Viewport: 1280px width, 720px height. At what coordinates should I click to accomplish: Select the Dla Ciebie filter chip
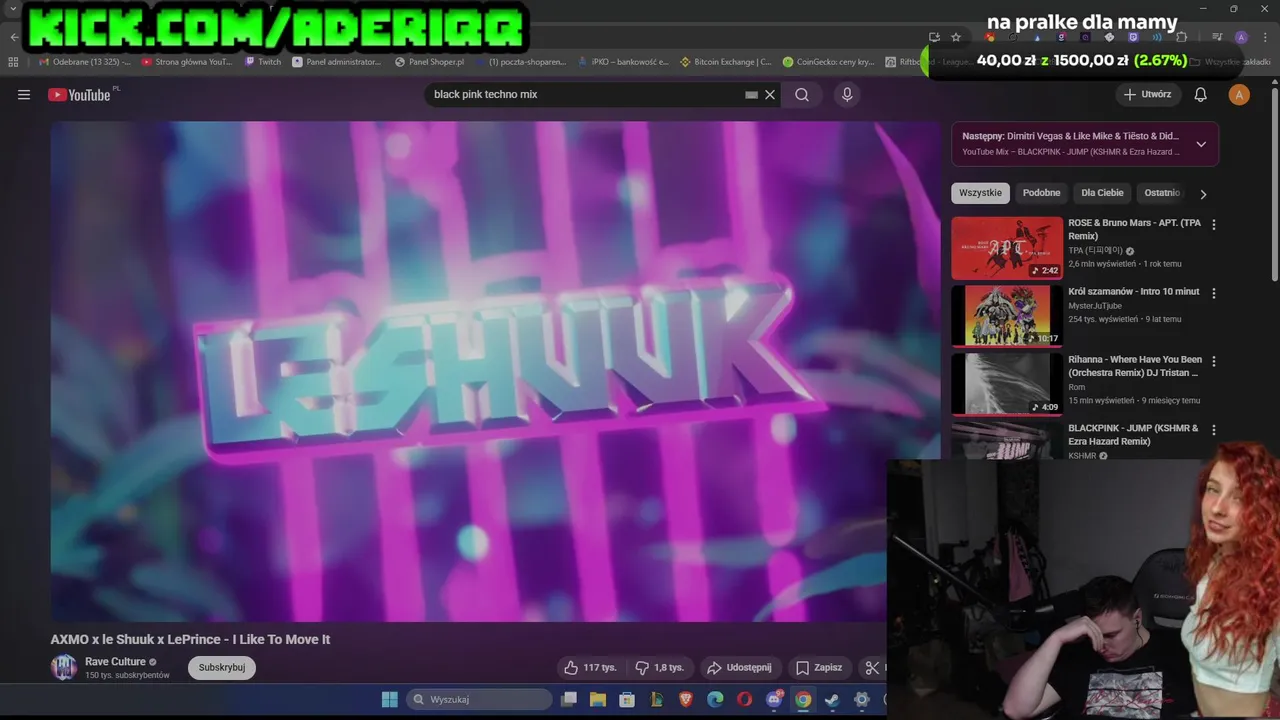[x=1102, y=193]
